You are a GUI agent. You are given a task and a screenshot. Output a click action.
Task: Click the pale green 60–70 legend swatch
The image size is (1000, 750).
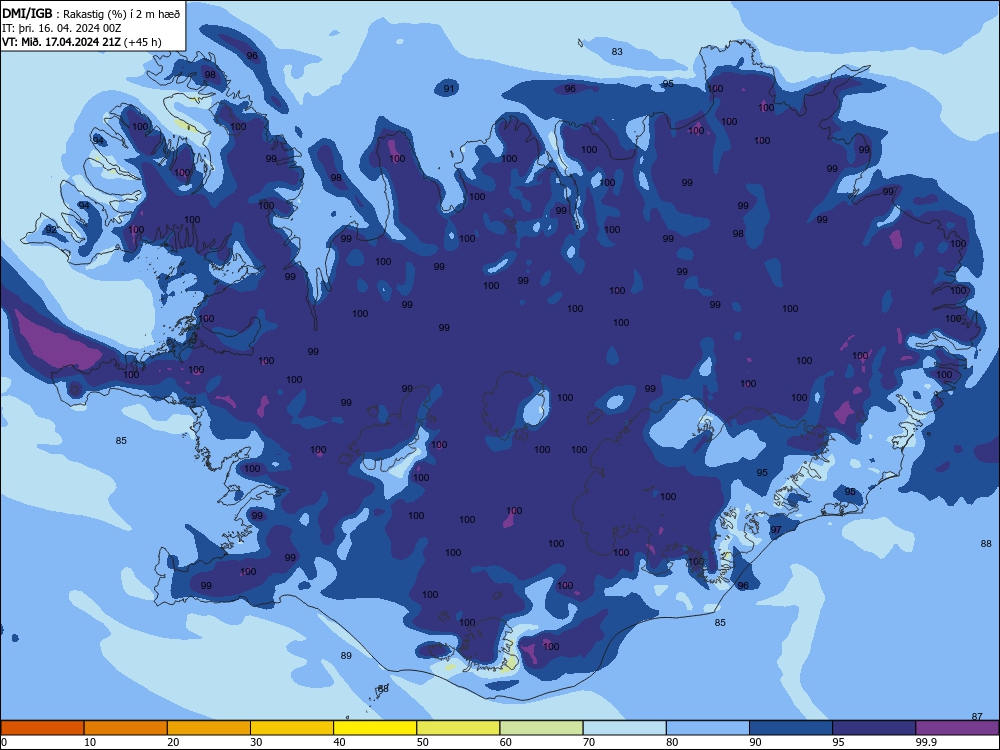coord(541,728)
